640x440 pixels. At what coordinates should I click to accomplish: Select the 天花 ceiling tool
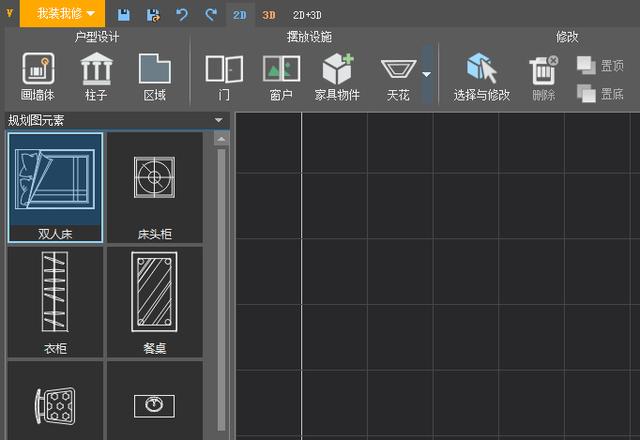398,76
